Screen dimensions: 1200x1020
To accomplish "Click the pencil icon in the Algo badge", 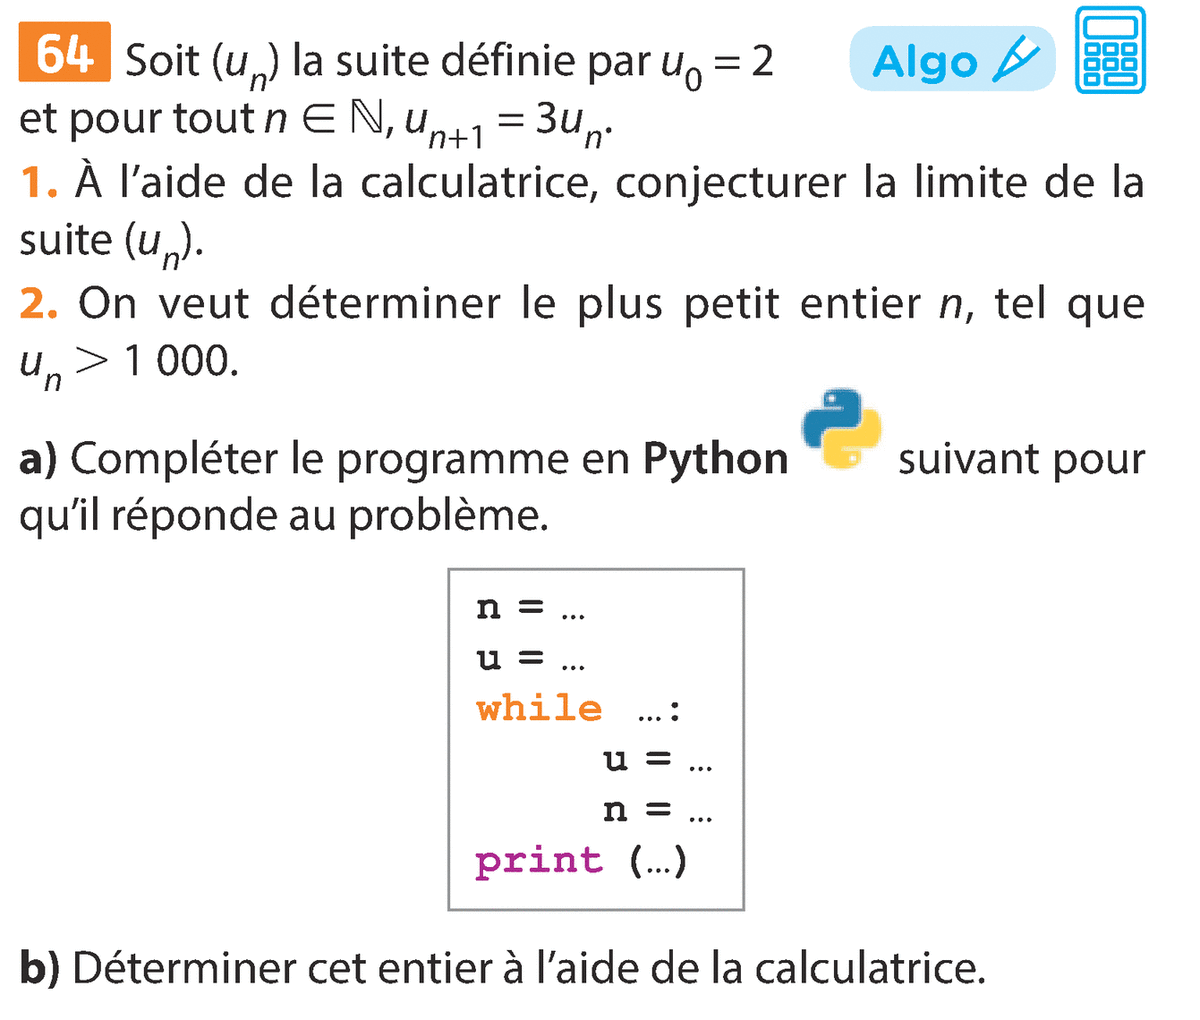I will pyautogui.click(x=1020, y=60).
